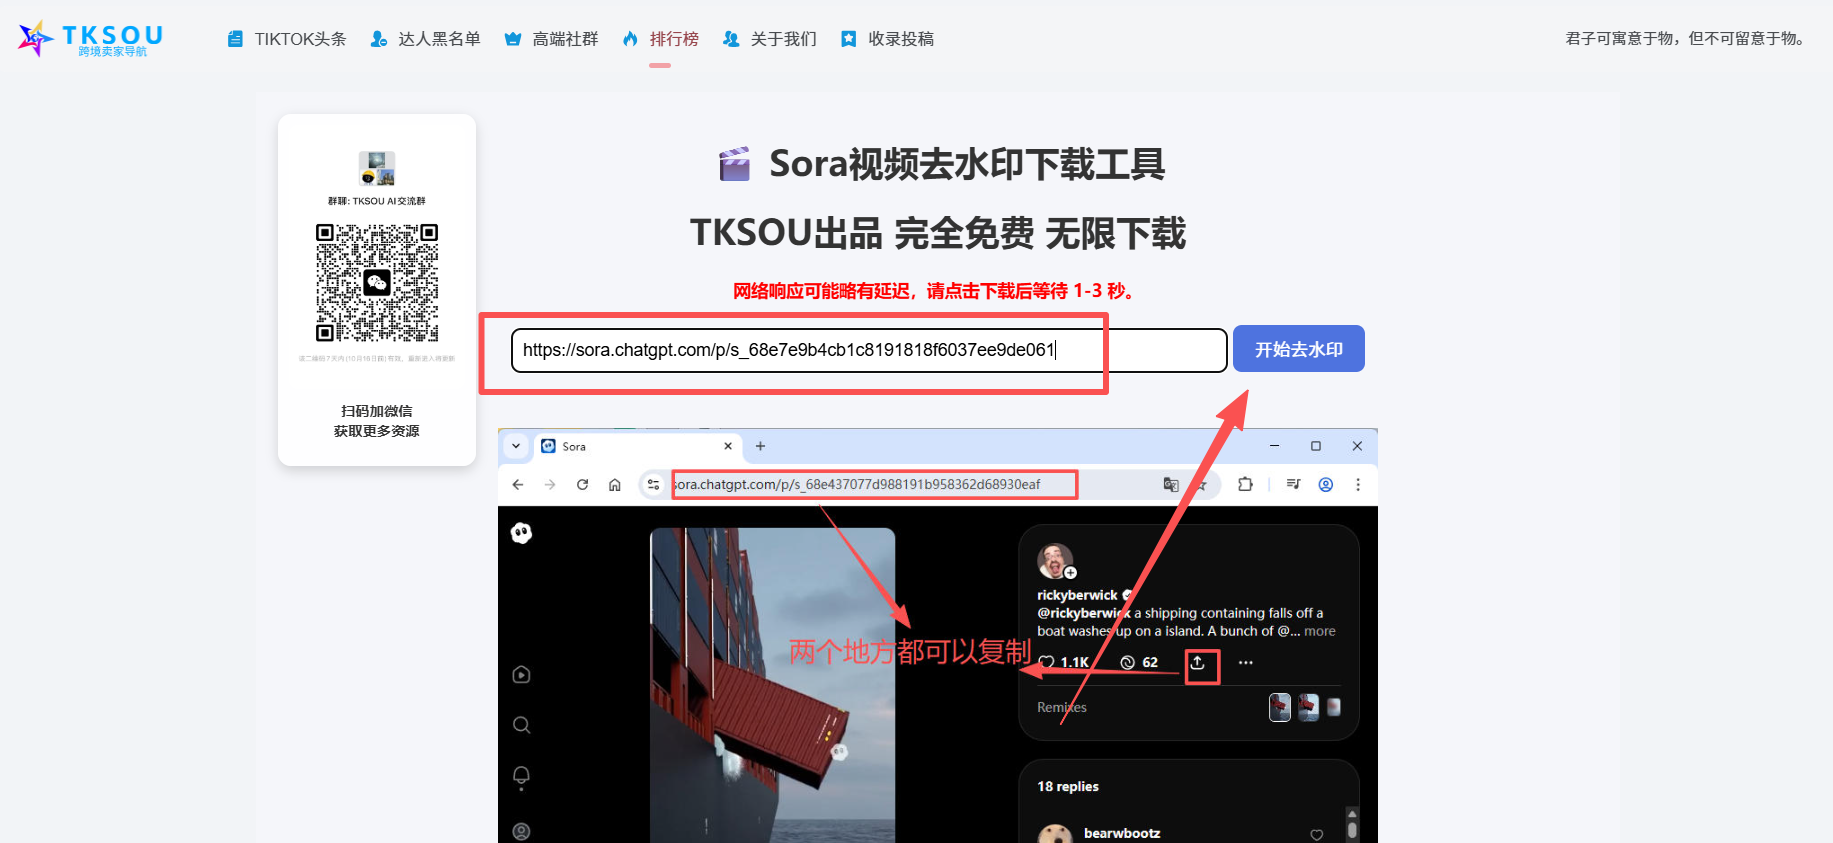Image resolution: width=1833 pixels, height=843 pixels.
Task: Click the play/explore icon in Sora sidebar
Action: (x=521, y=675)
